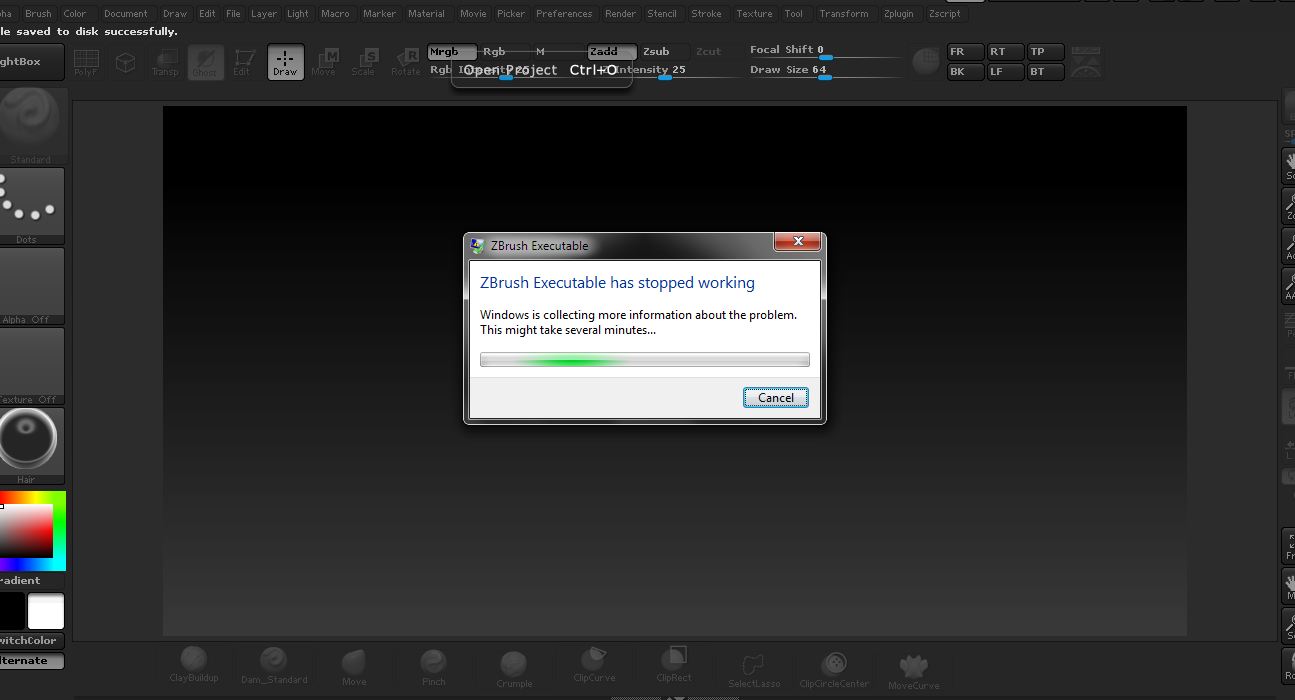Viewport: 1295px width, 700px height.
Task: Click the FR front view button
Action: [965, 52]
